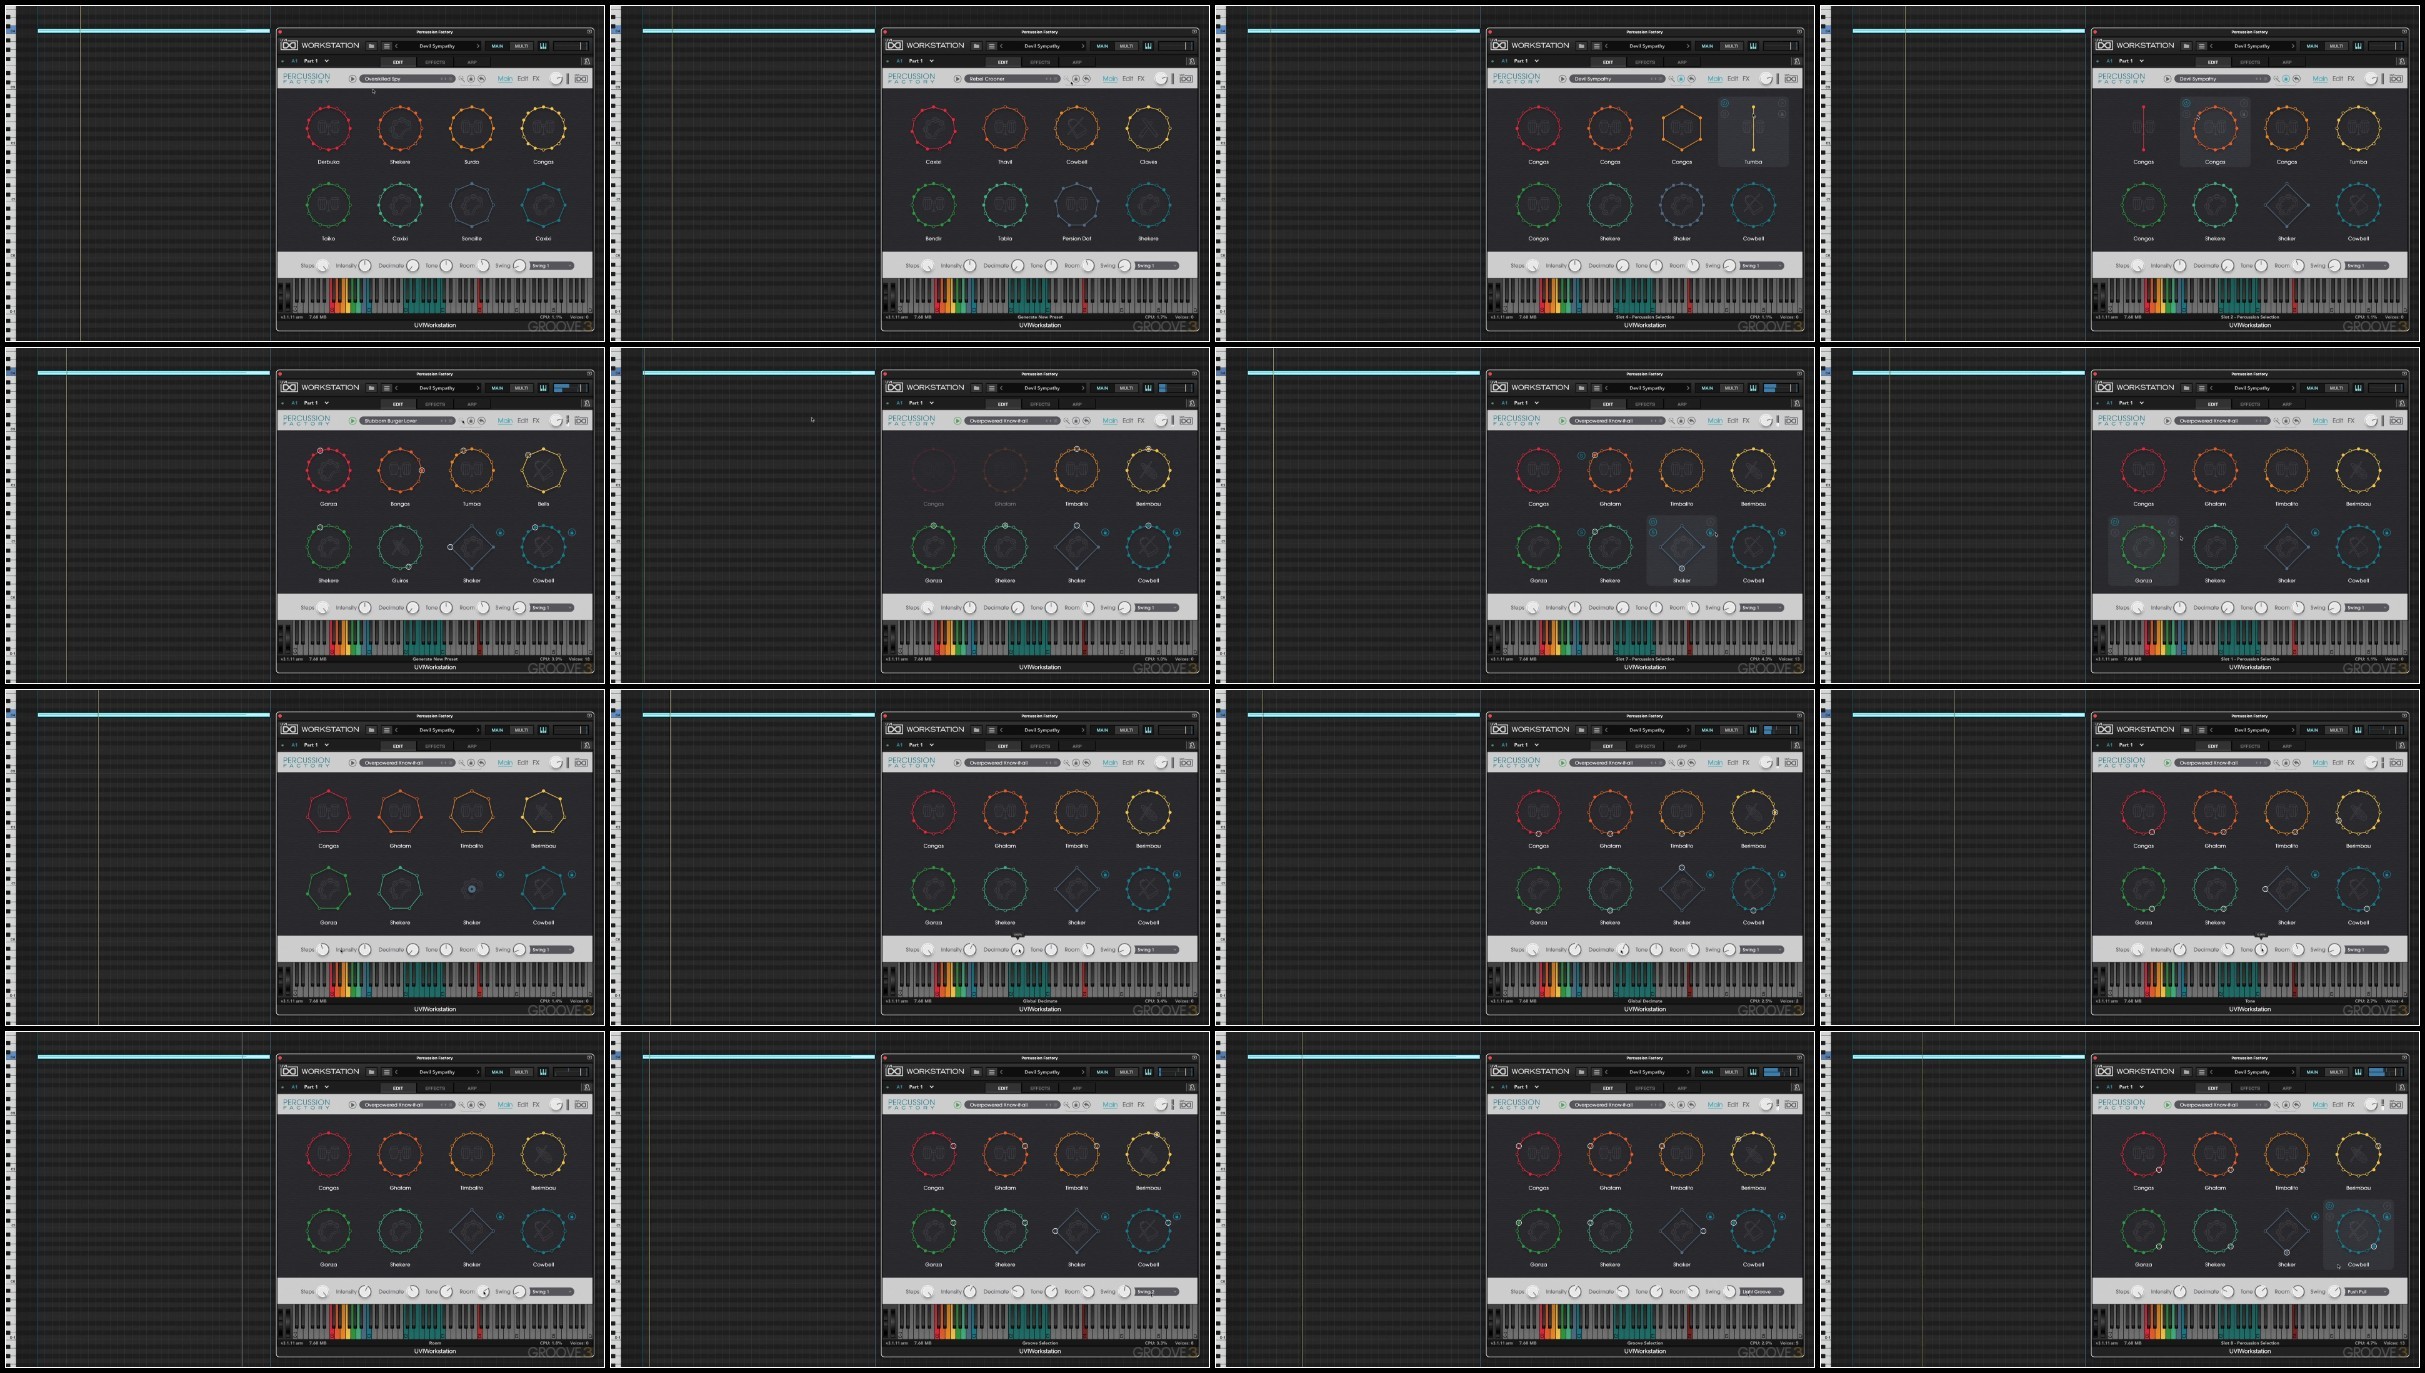The height and width of the screenshot is (1373, 2425).
Task: Click undo arrow icon beside Stubborn Burger Lover
Action: coord(481,421)
